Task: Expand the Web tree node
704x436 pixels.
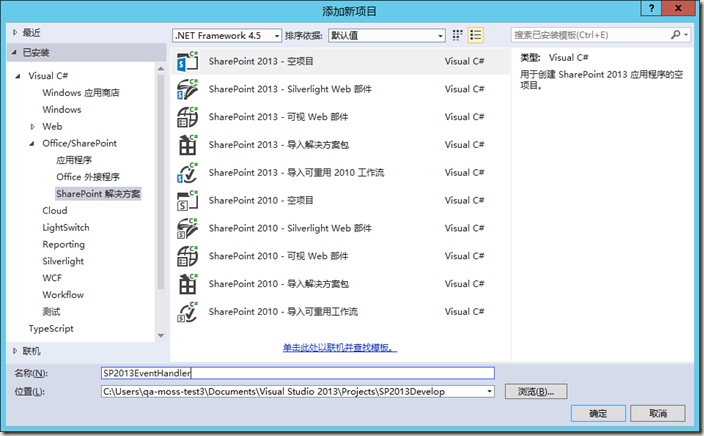Action: [x=32, y=127]
